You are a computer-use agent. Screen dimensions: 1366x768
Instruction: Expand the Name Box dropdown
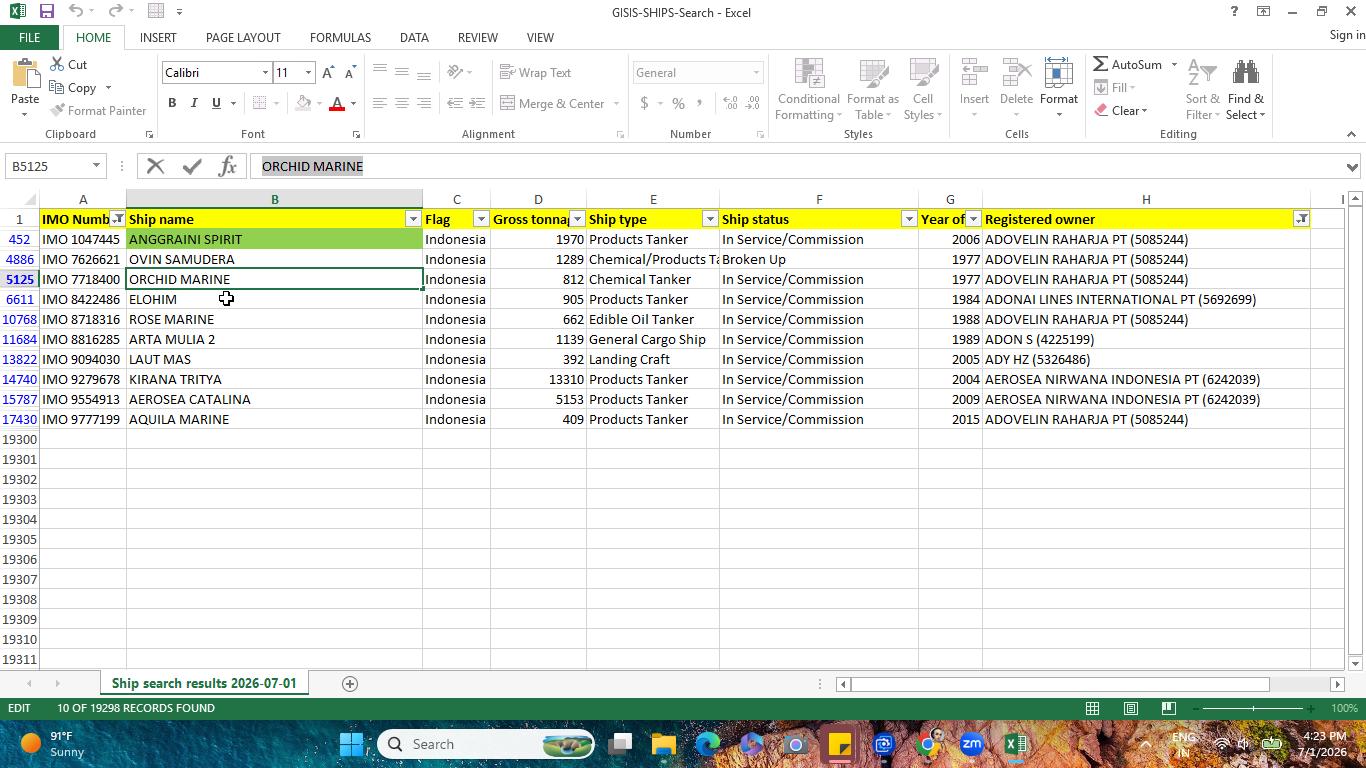tap(96, 166)
